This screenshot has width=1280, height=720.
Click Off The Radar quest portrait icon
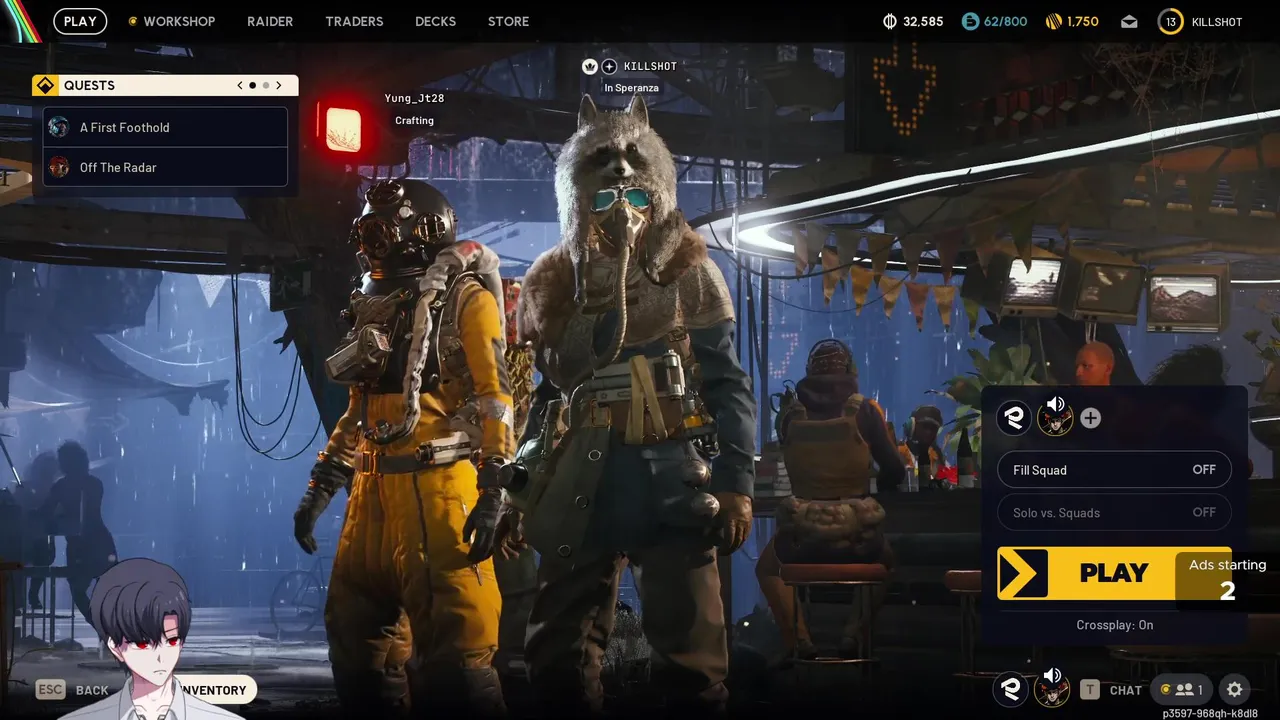tap(59, 167)
